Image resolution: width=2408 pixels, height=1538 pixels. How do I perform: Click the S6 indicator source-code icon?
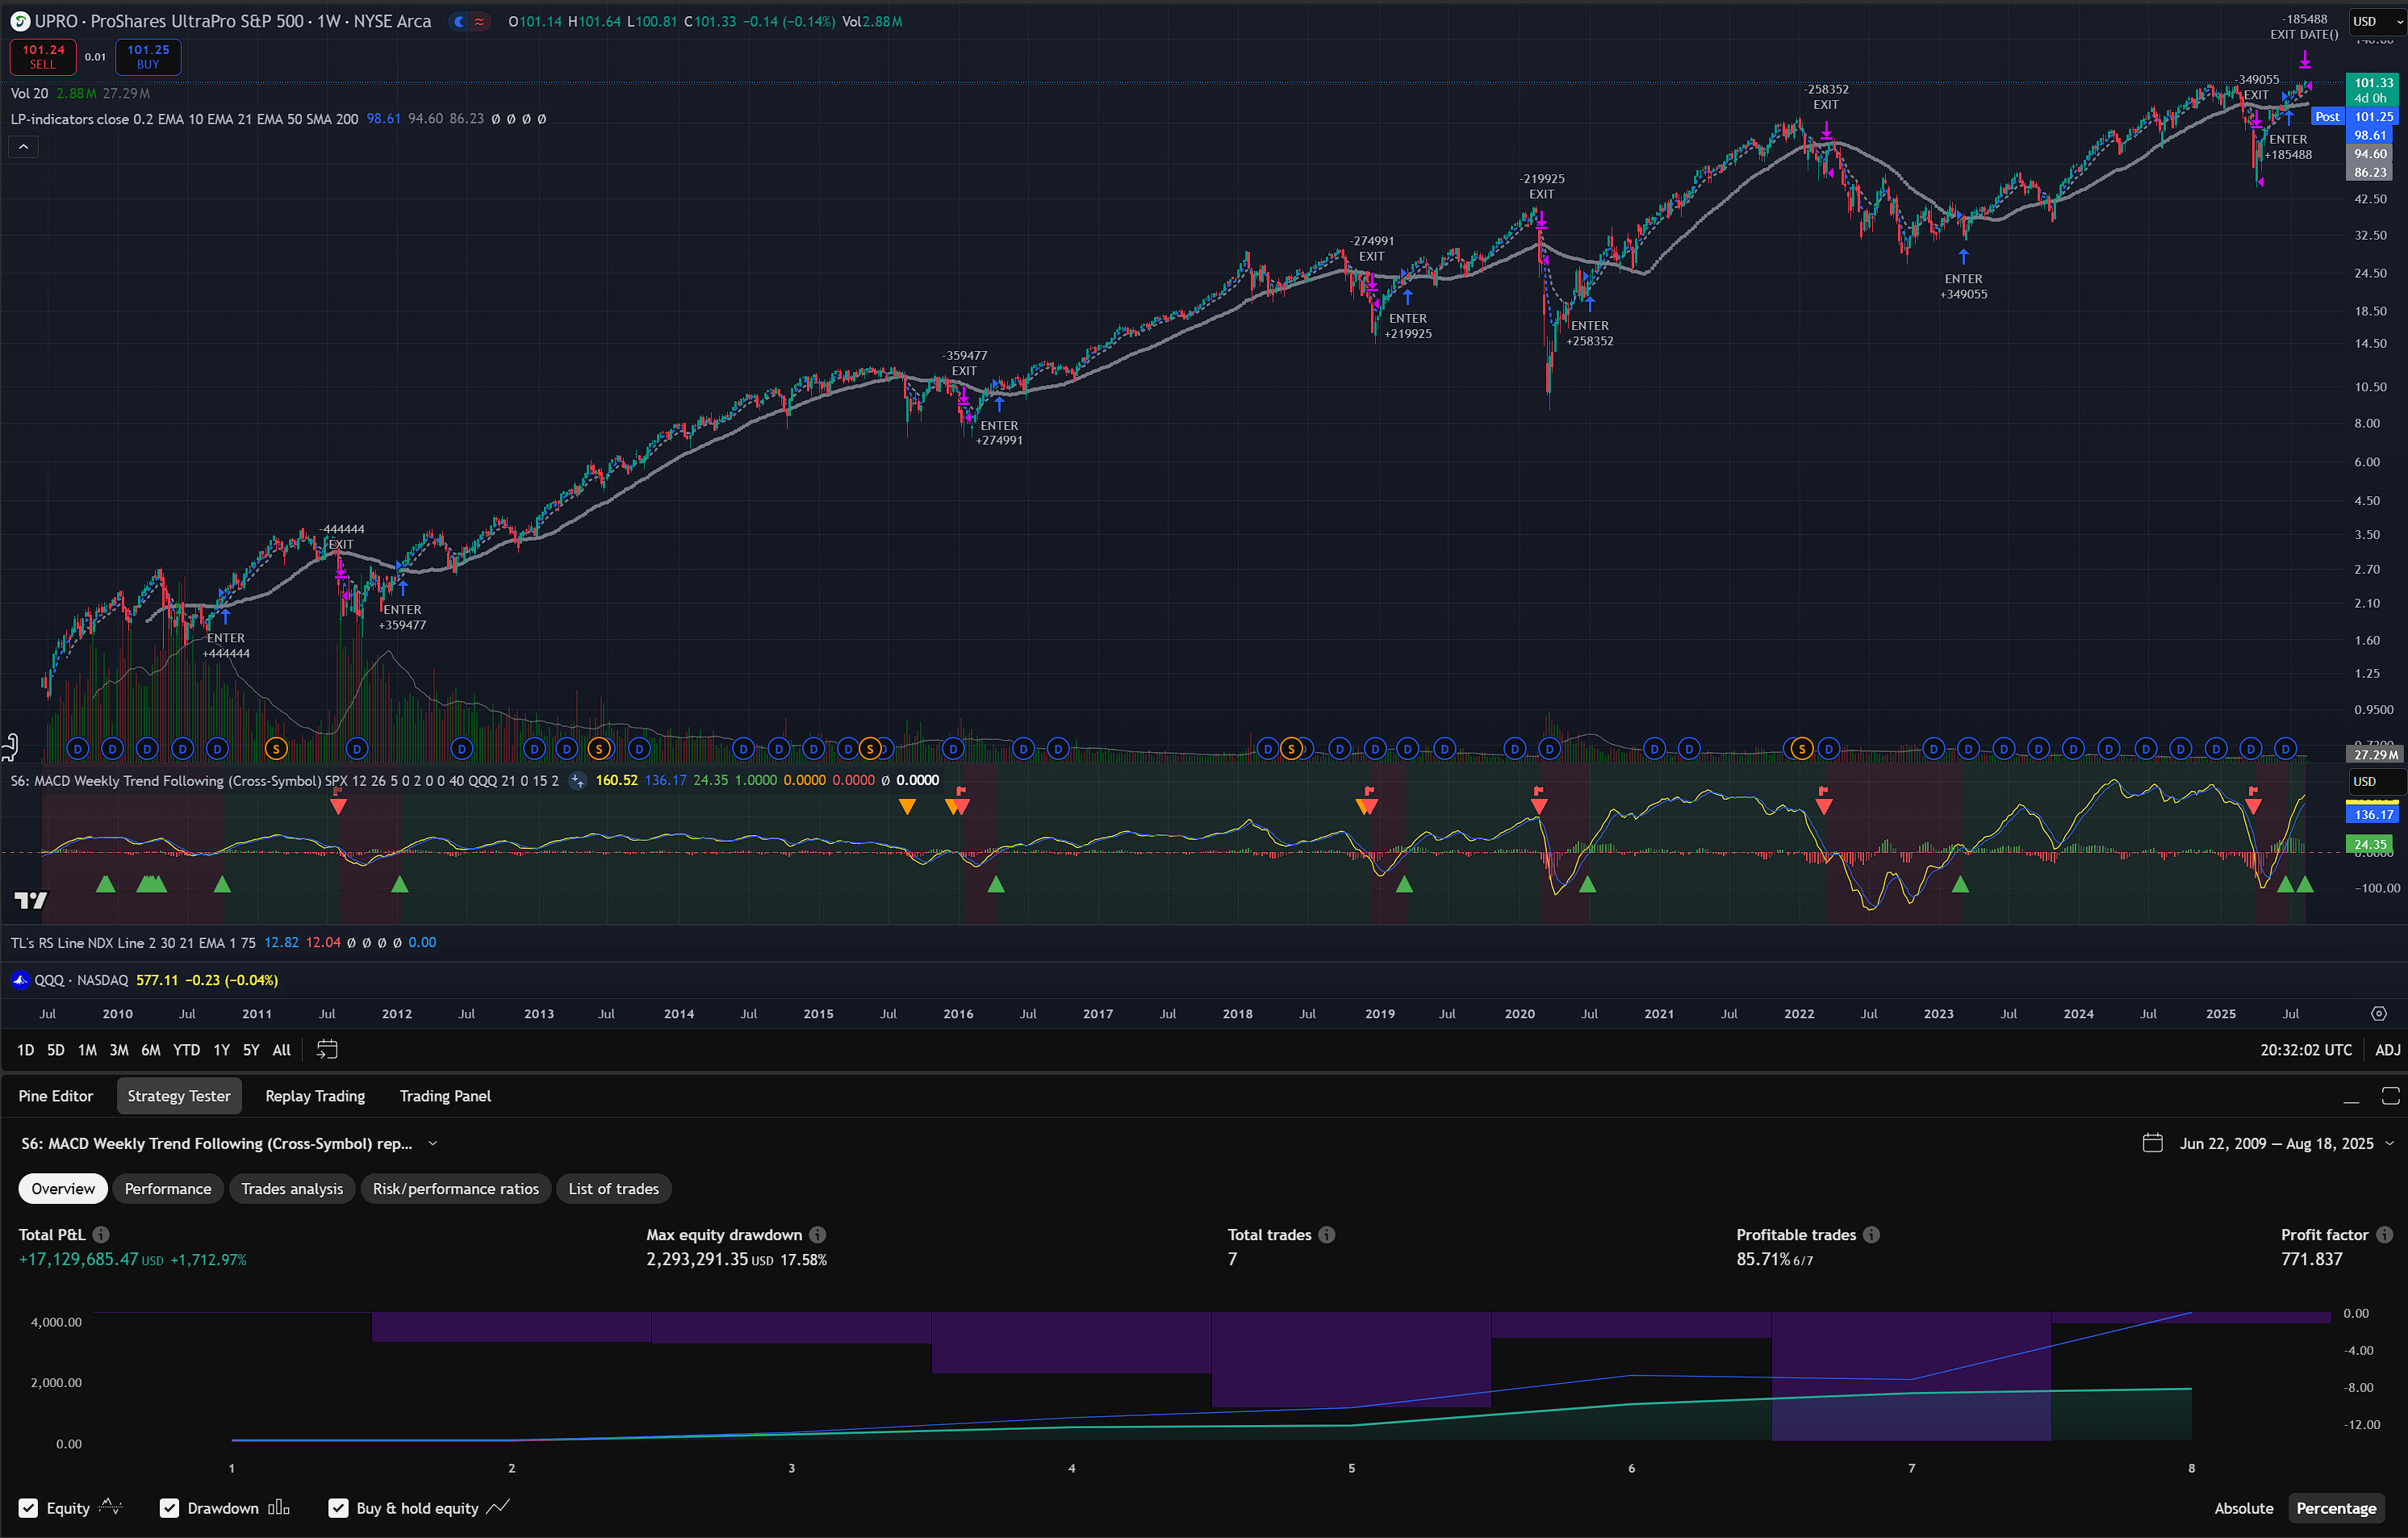(578, 780)
